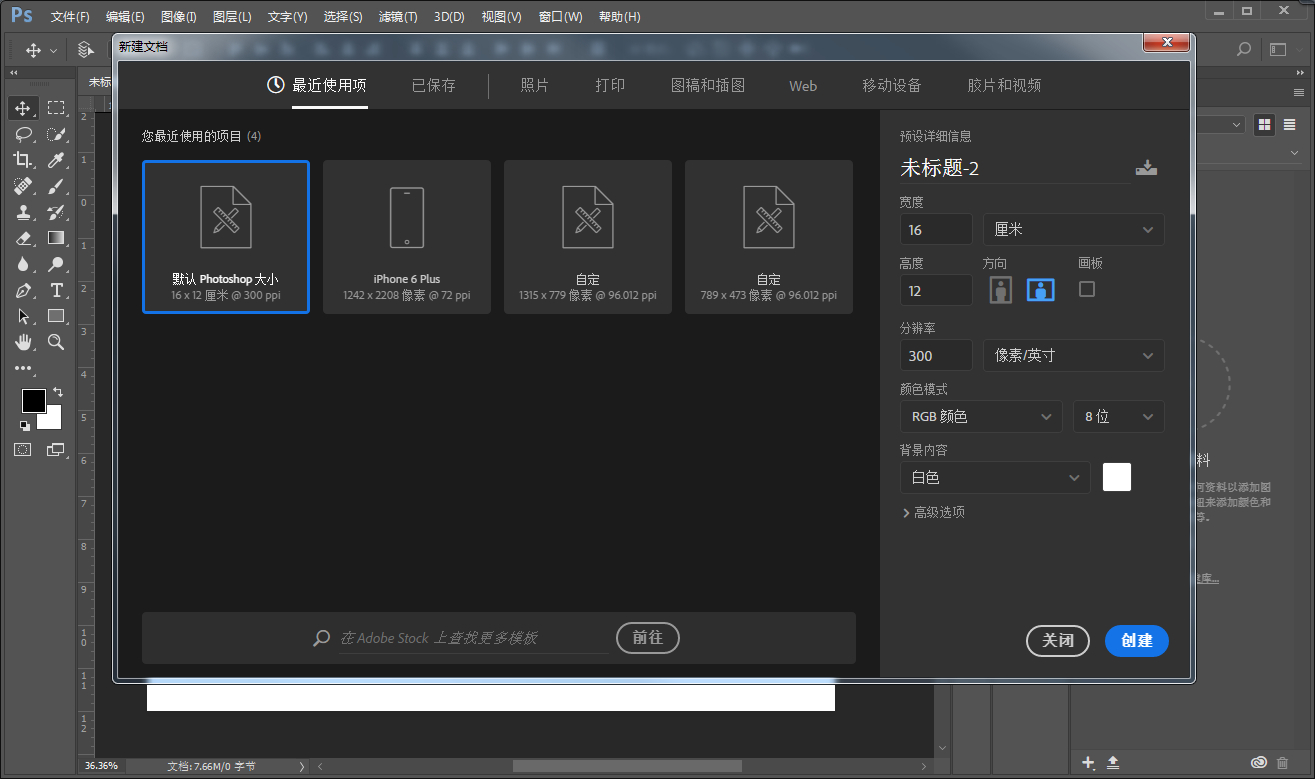Image resolution: width=1315 pixels, height=779 pixels.
Task: Choose the Spot Healing Brush tool
Action: (24, 186)
